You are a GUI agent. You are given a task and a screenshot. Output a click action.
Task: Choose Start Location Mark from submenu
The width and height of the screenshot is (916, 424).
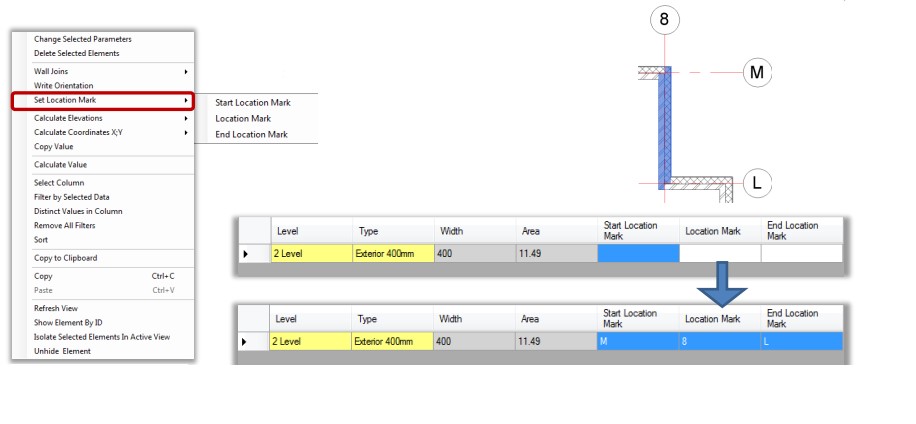(x=253, y=103)
